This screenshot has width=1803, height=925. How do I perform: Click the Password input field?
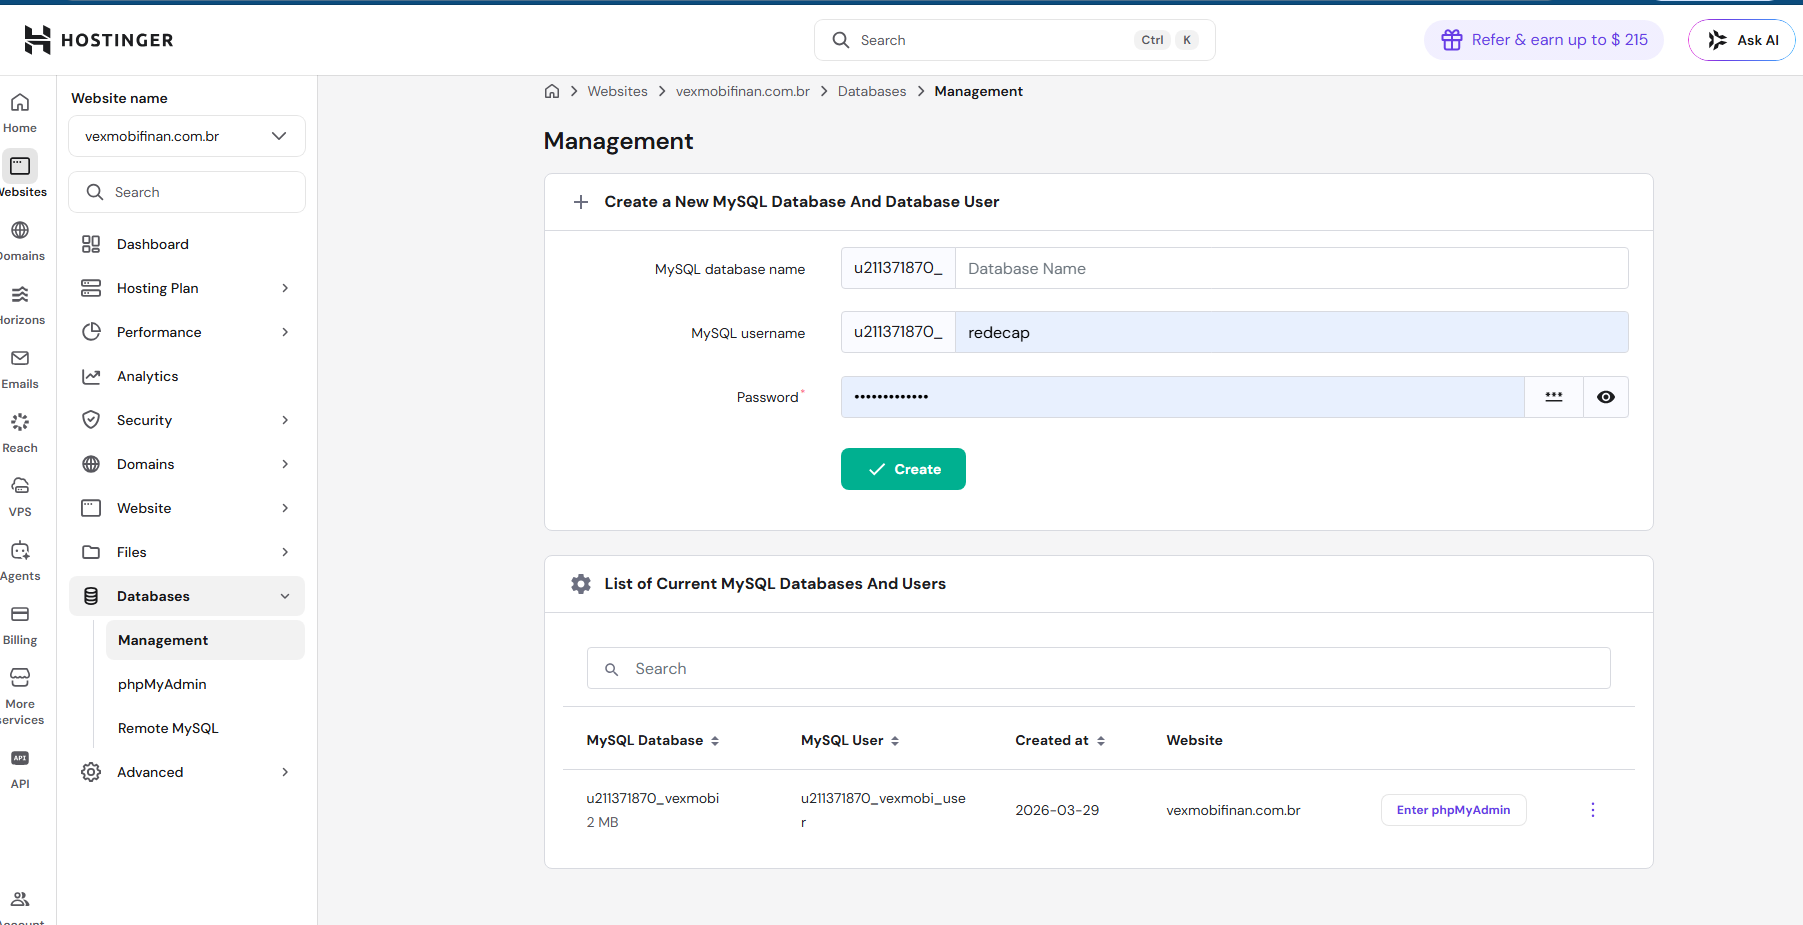click(1183, 397)
